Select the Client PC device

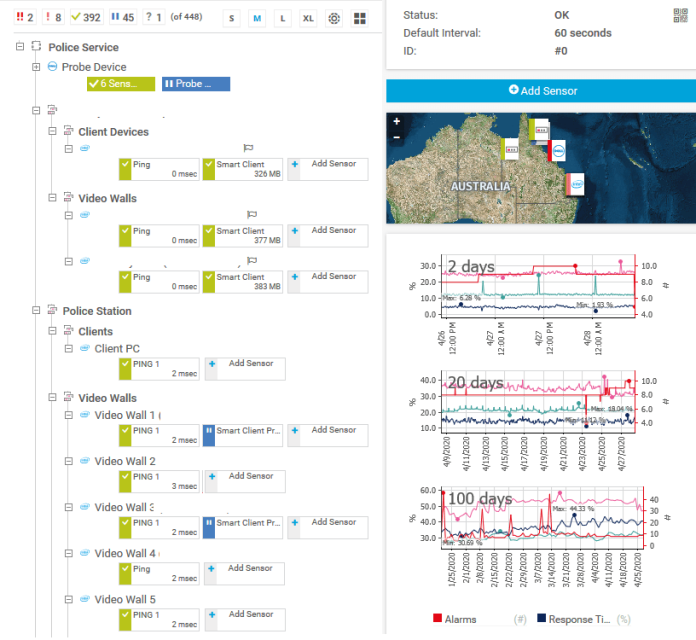pyautogui.click(x=117, y=349)
